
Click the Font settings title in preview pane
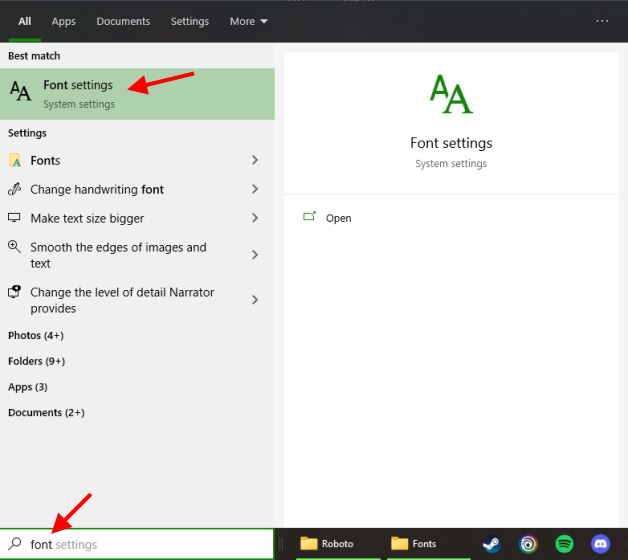click(x=451, y=143)
